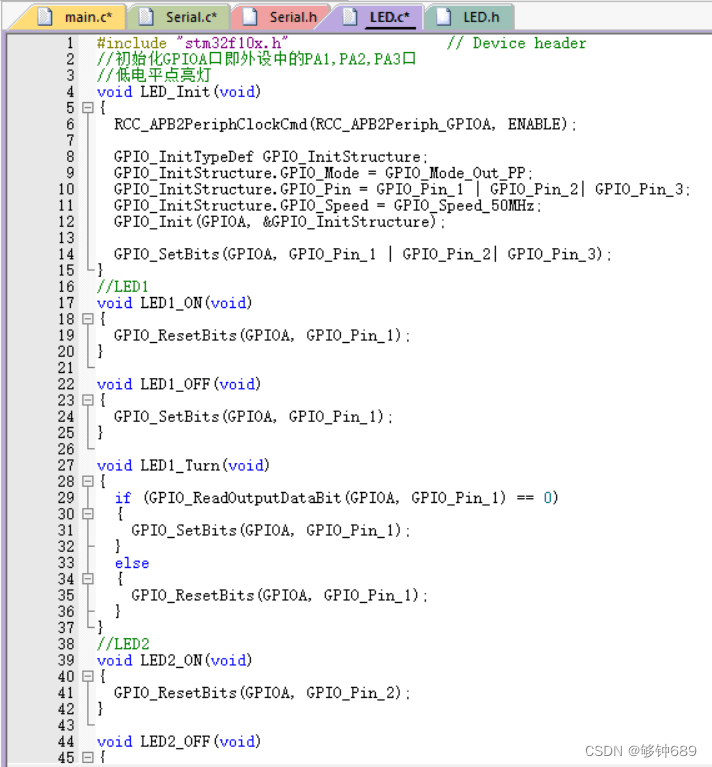Switch to the main.c* tab
This screenshot has width=712, height=767.
click(73, 17)
